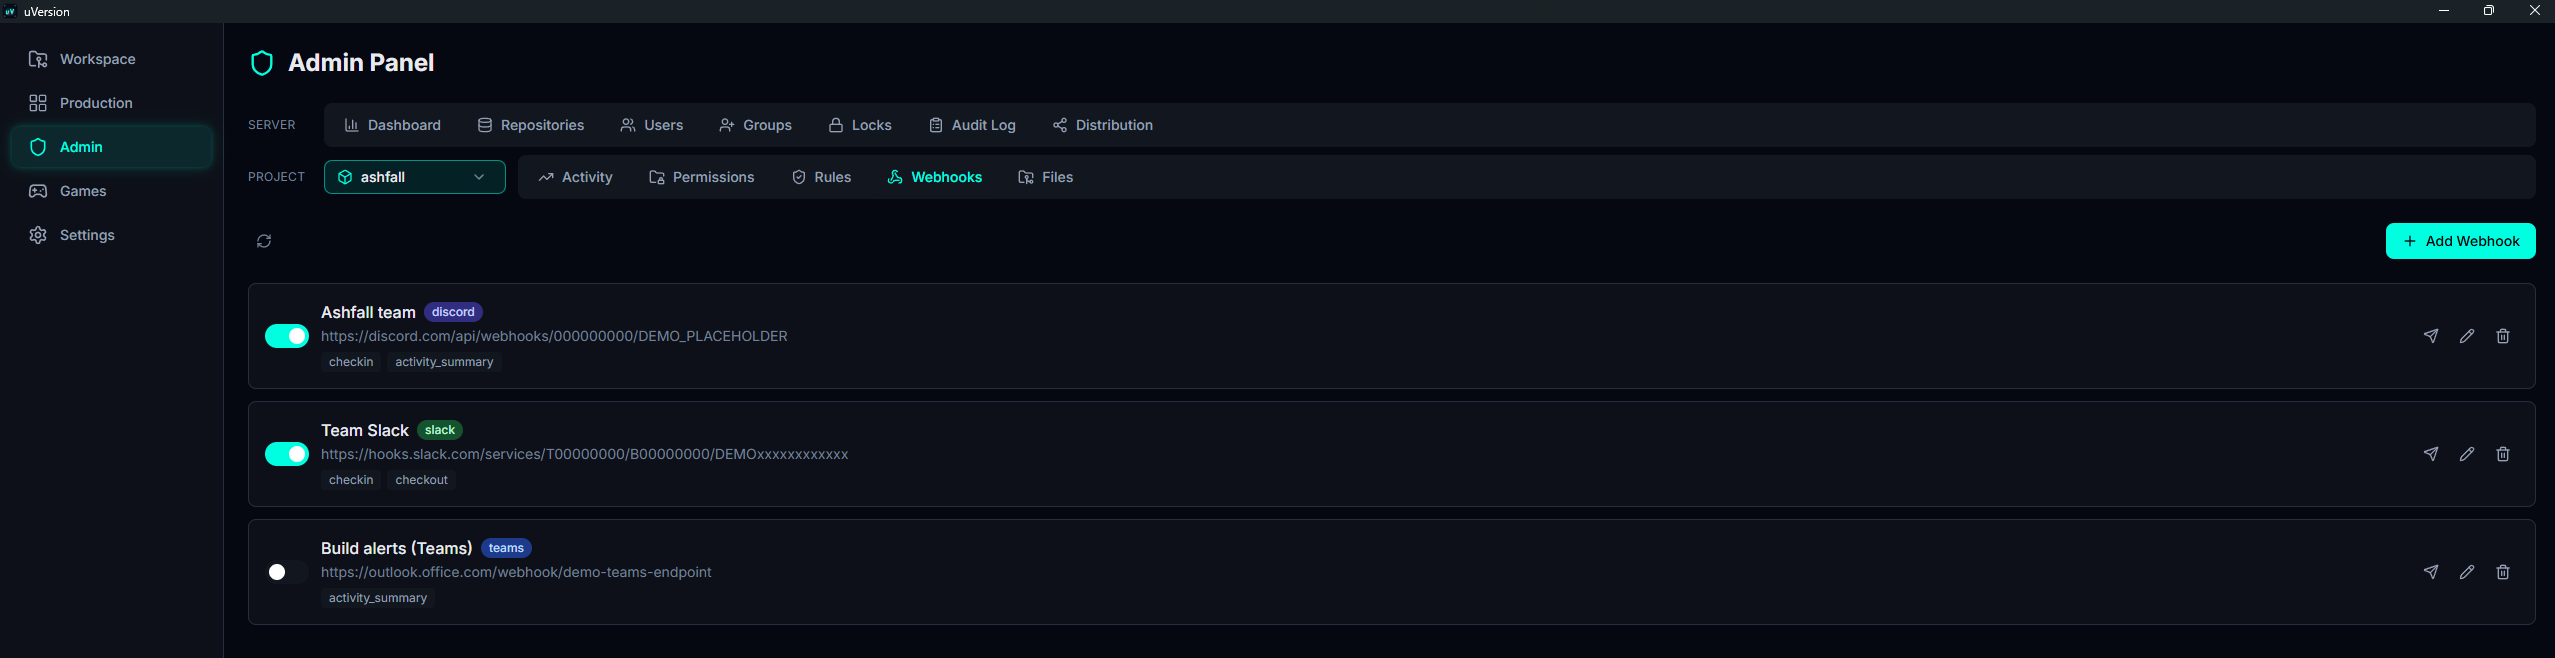
Task: Switch to the Users tab
Action: pos(651,125)
